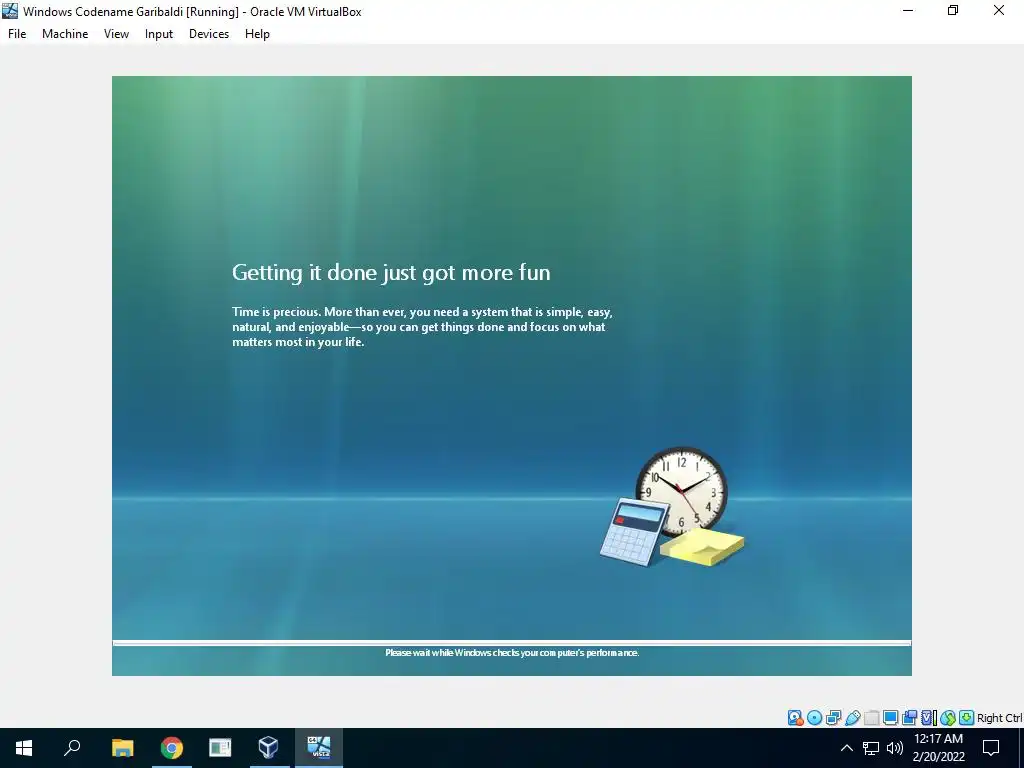This screenshot has height=768, width=1024.
Task: Click the virtual display status icon
Action: point(890,718)
